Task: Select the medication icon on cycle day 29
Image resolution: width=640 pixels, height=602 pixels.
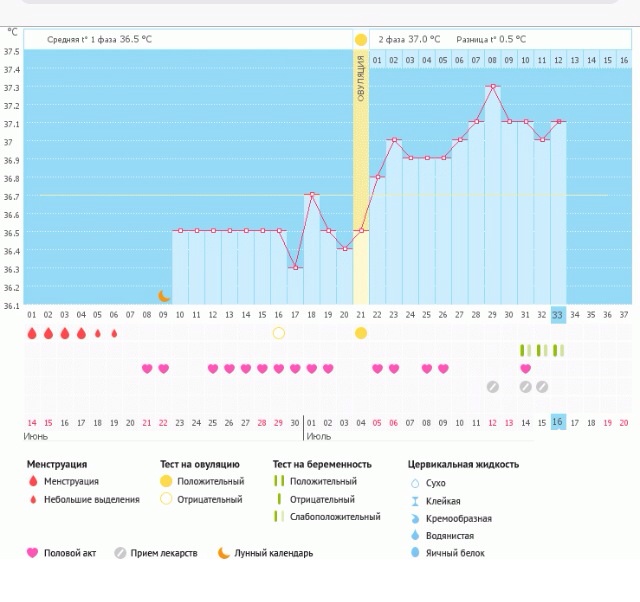Action: (492, 387)
